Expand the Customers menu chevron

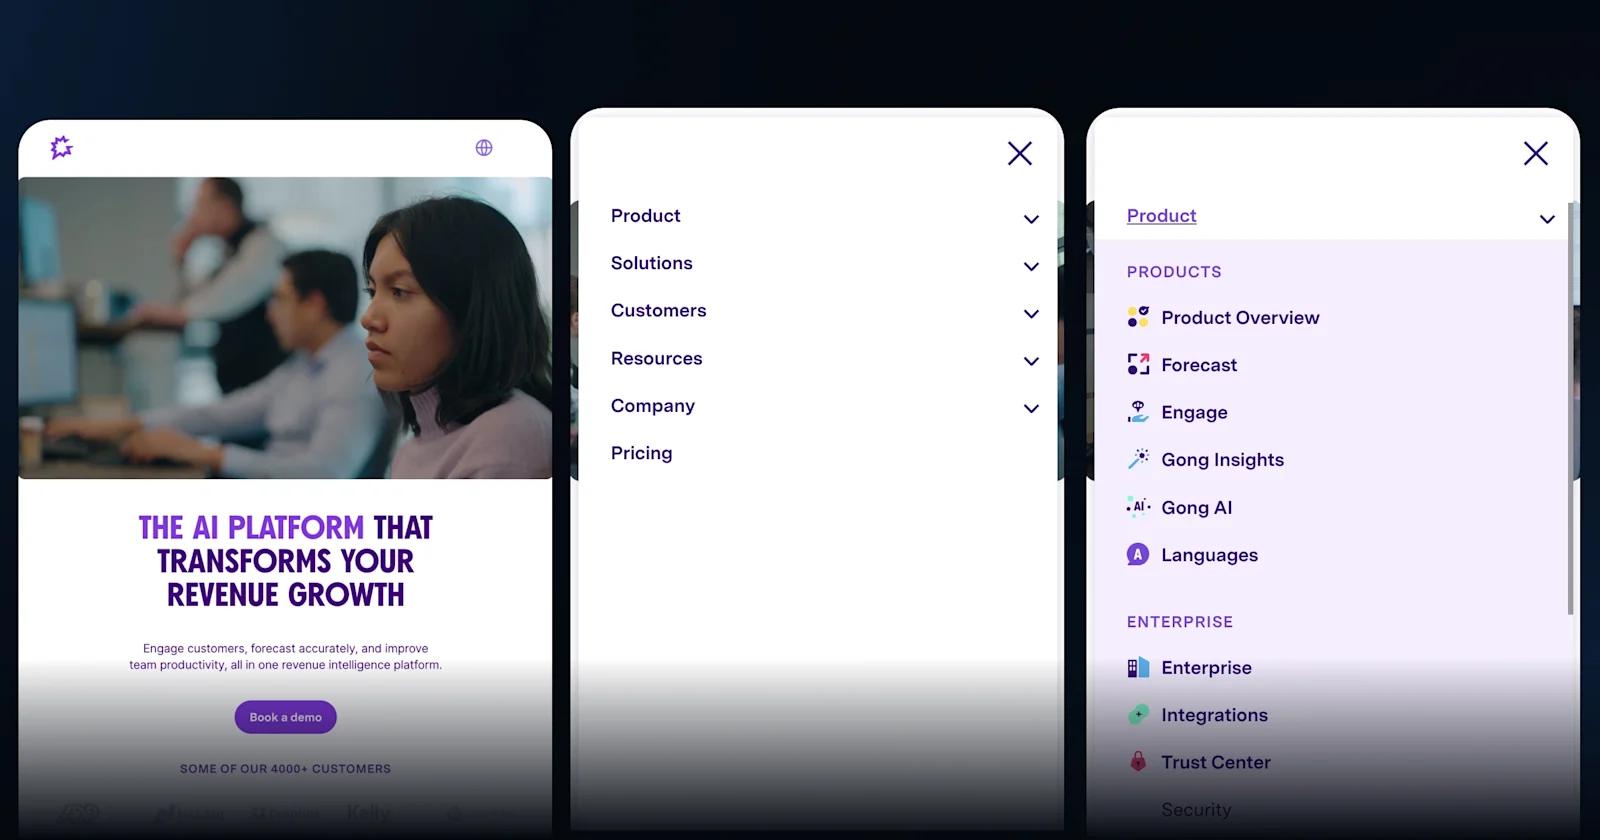[x=1031, y=314]
